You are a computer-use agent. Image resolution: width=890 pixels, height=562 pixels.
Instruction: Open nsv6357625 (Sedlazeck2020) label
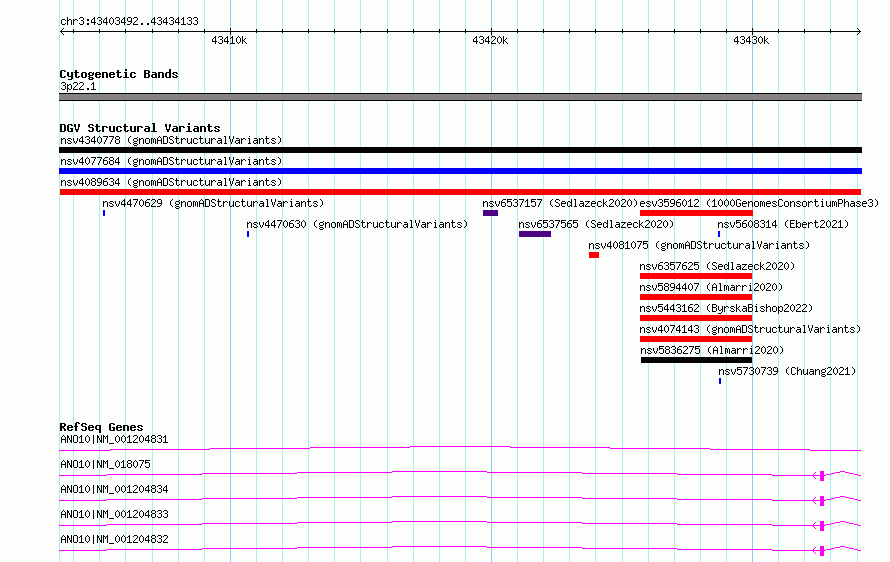click(717, 266)
